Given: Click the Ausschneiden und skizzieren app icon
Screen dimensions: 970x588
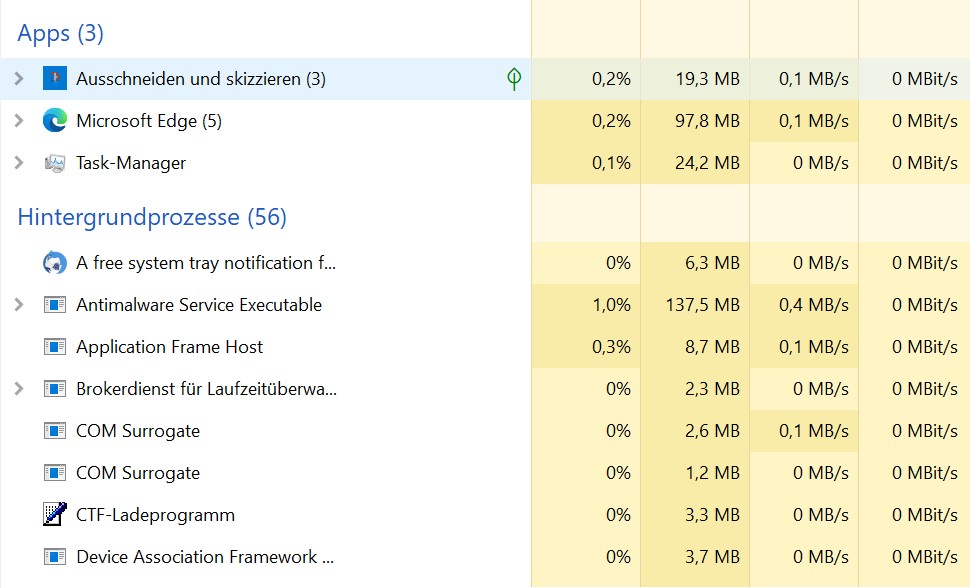Looking at the screenshot, I should (x=54, y=78).
